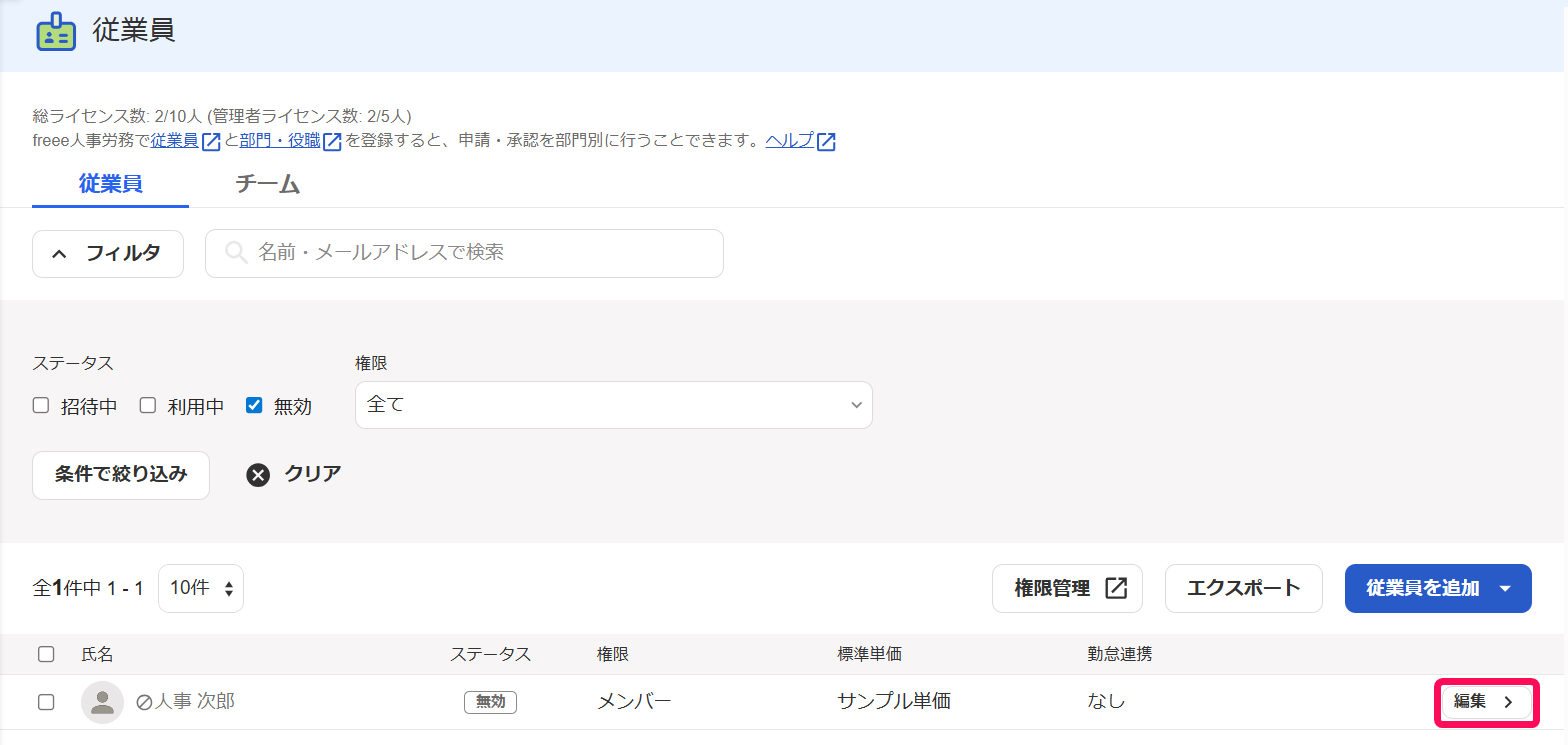Click the employee badge icon beside the 従業員 title

point(56,32)
